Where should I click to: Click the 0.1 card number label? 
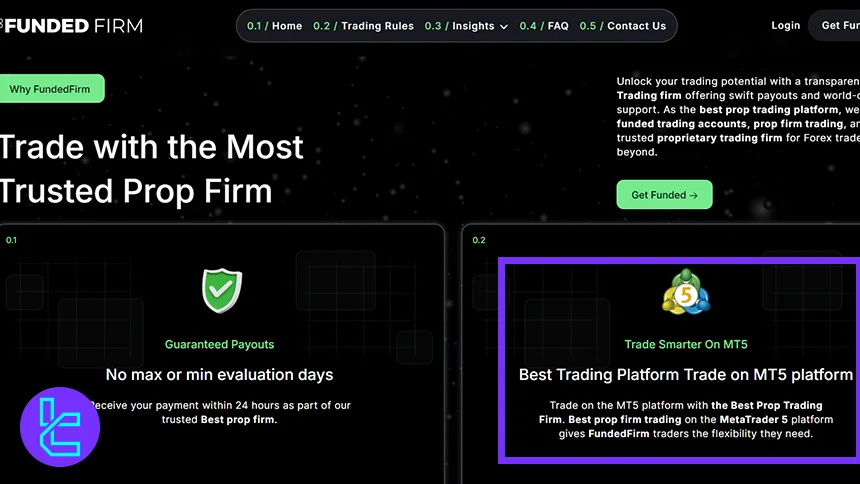11,240
